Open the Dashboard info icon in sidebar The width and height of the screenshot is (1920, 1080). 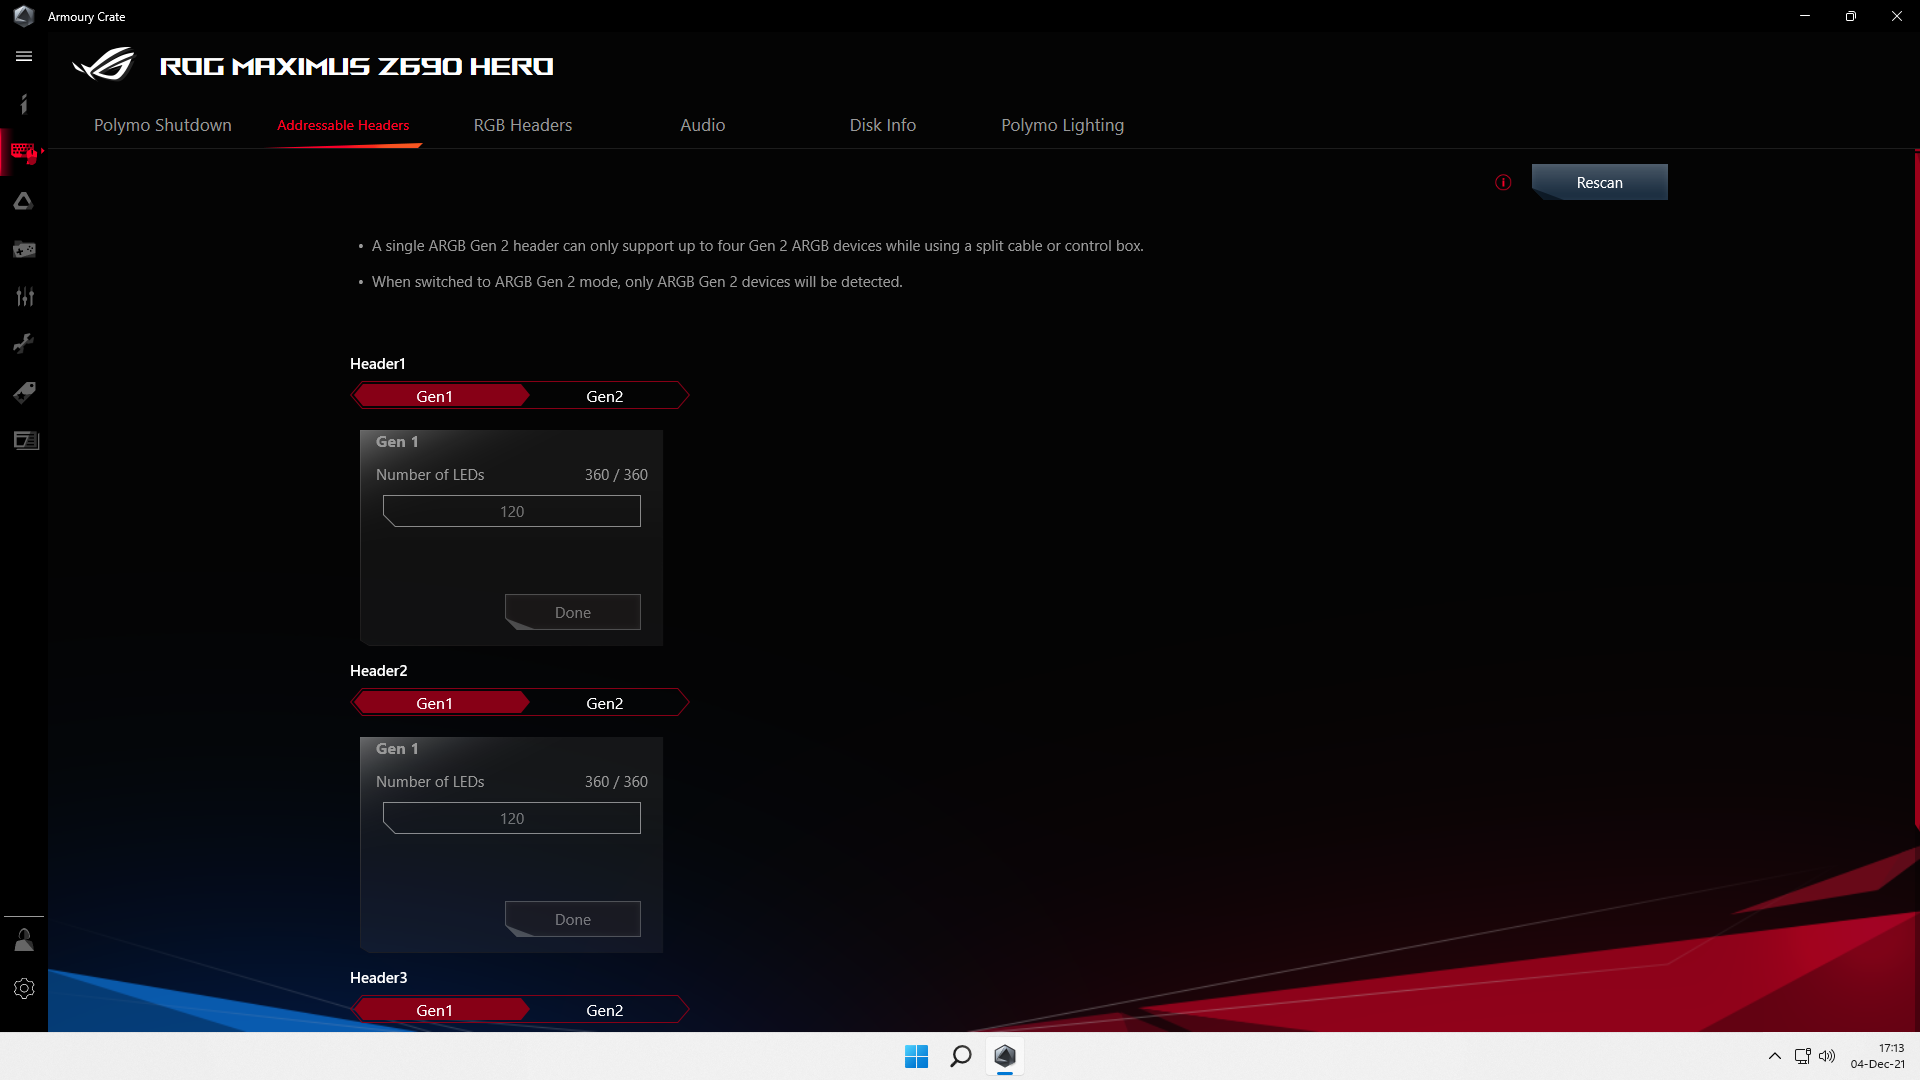(x=24, y=104)
